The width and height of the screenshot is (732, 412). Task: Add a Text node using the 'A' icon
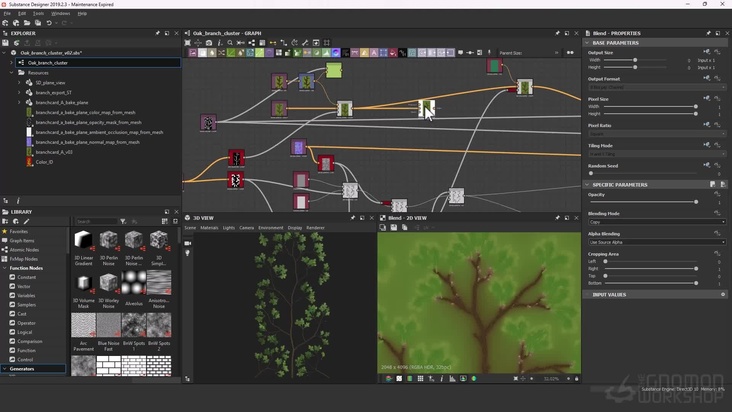374,53
